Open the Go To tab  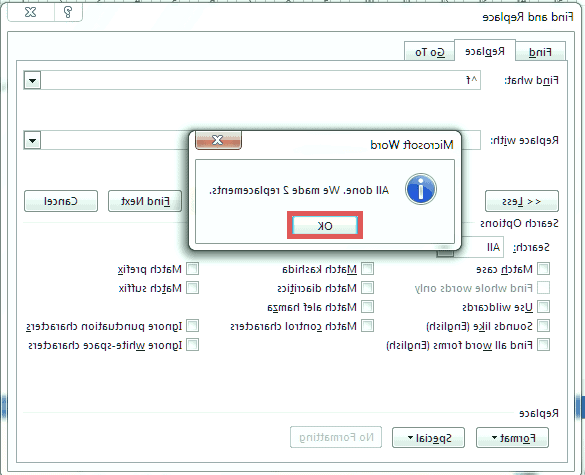pyautogui.click(x=430, y=52)
